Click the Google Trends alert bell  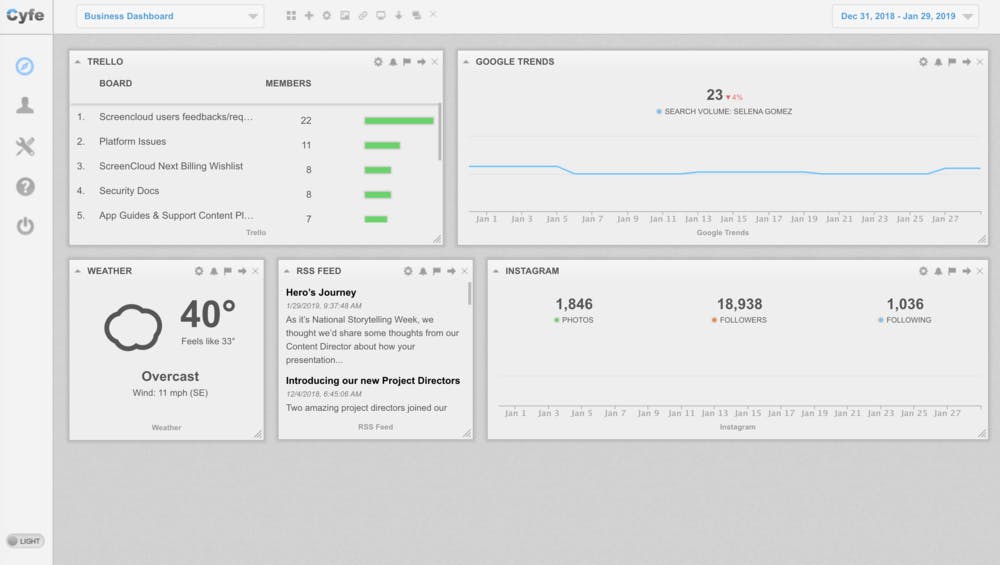pos(938,62)
